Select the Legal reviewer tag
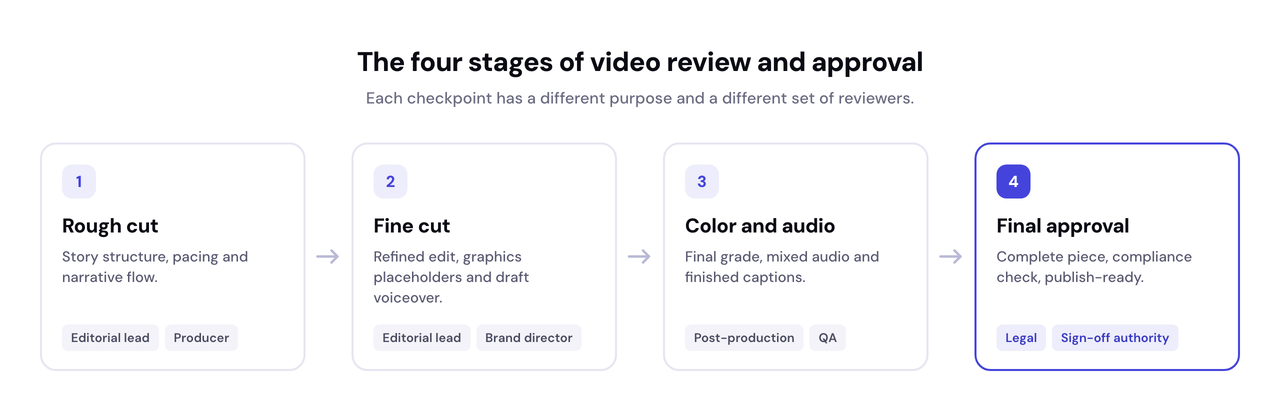The image size is (1280, 396). pyautogui.click(x=1021, y=338)
